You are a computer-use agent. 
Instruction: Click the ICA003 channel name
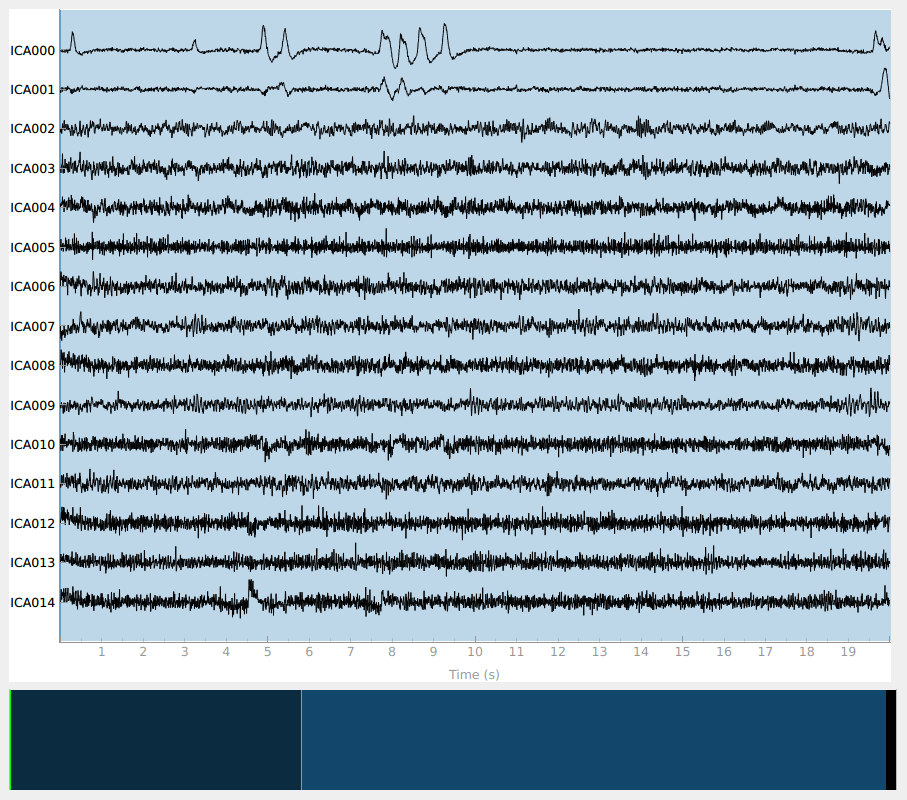click(x=32, y=168)
